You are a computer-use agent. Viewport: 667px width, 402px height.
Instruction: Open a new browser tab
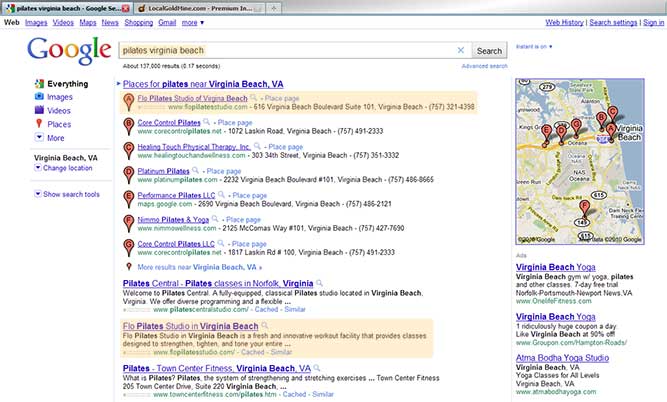(274, 8)
